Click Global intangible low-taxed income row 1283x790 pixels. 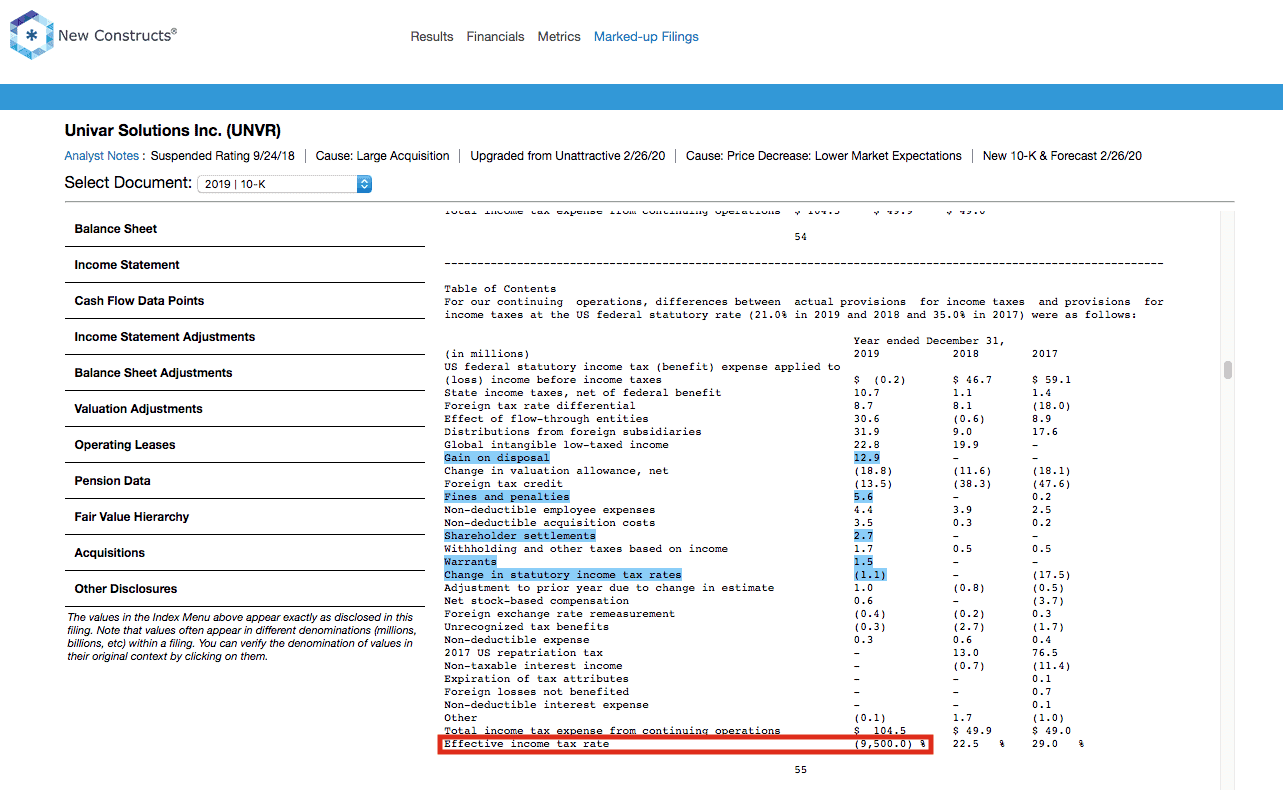pos(557,445)
